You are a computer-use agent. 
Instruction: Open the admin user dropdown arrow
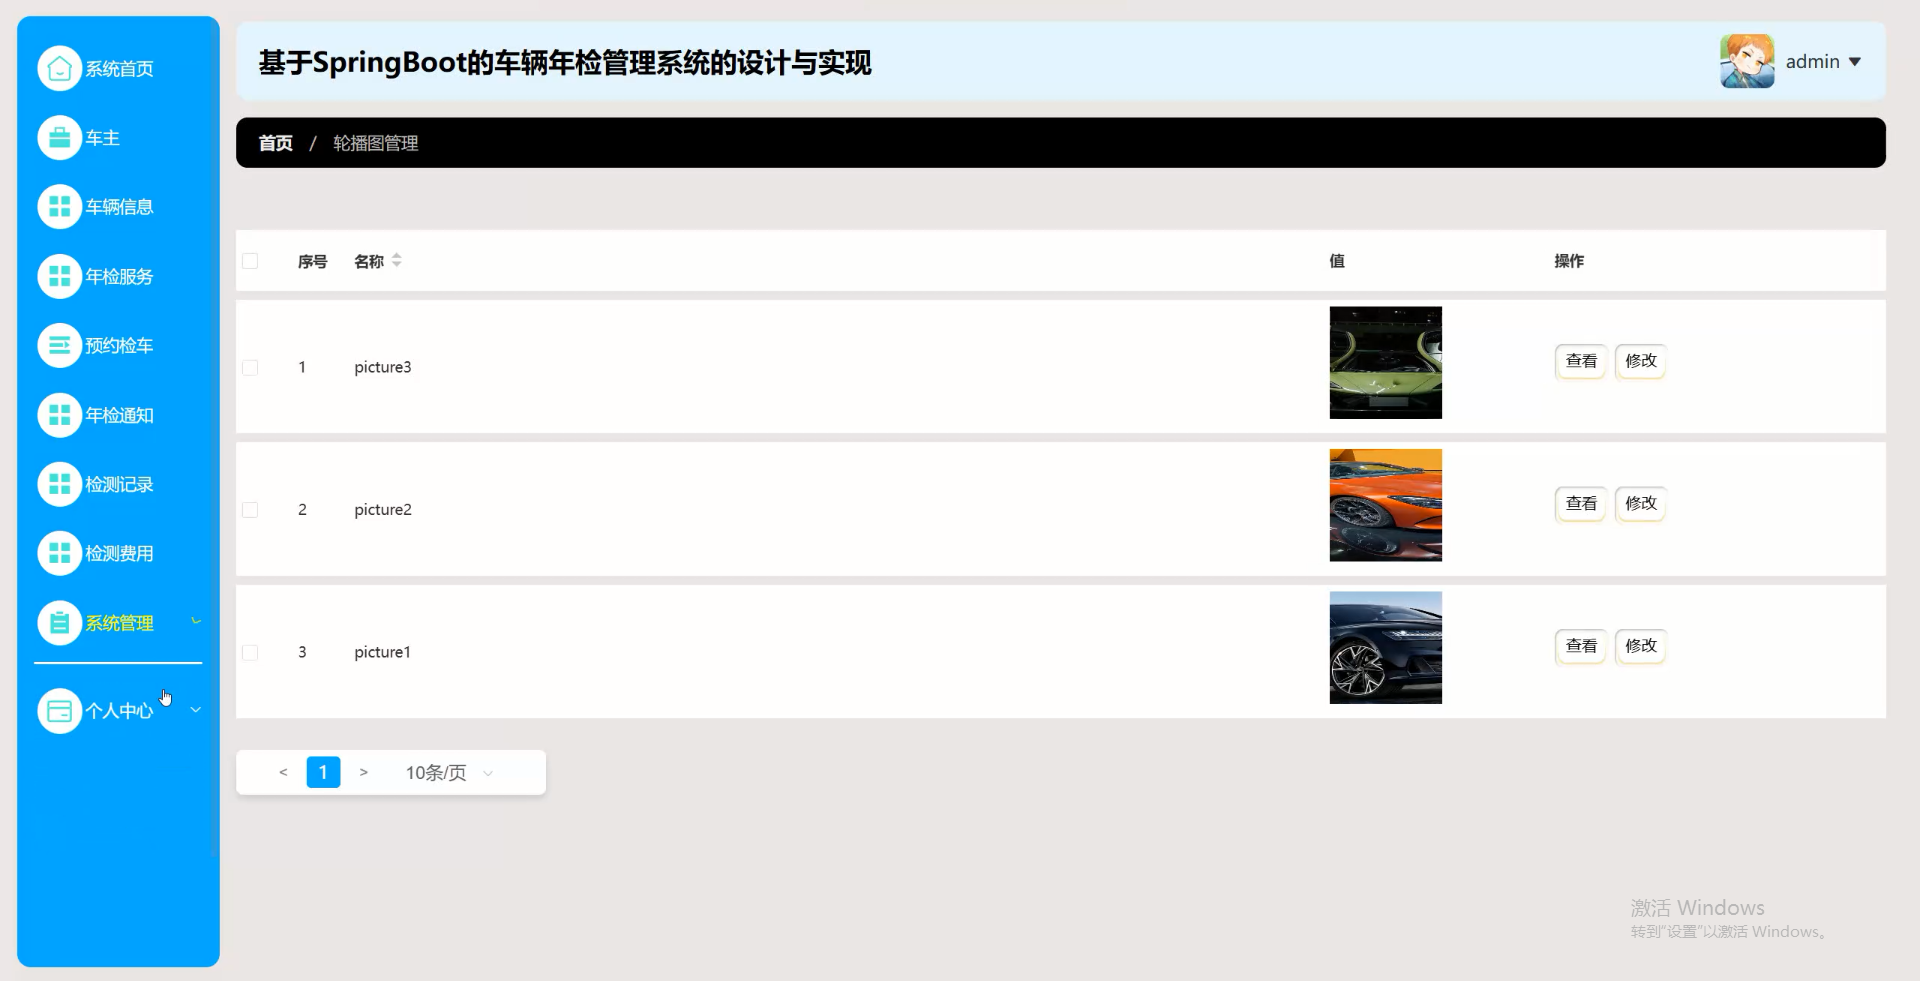[x=1855, y=62]
